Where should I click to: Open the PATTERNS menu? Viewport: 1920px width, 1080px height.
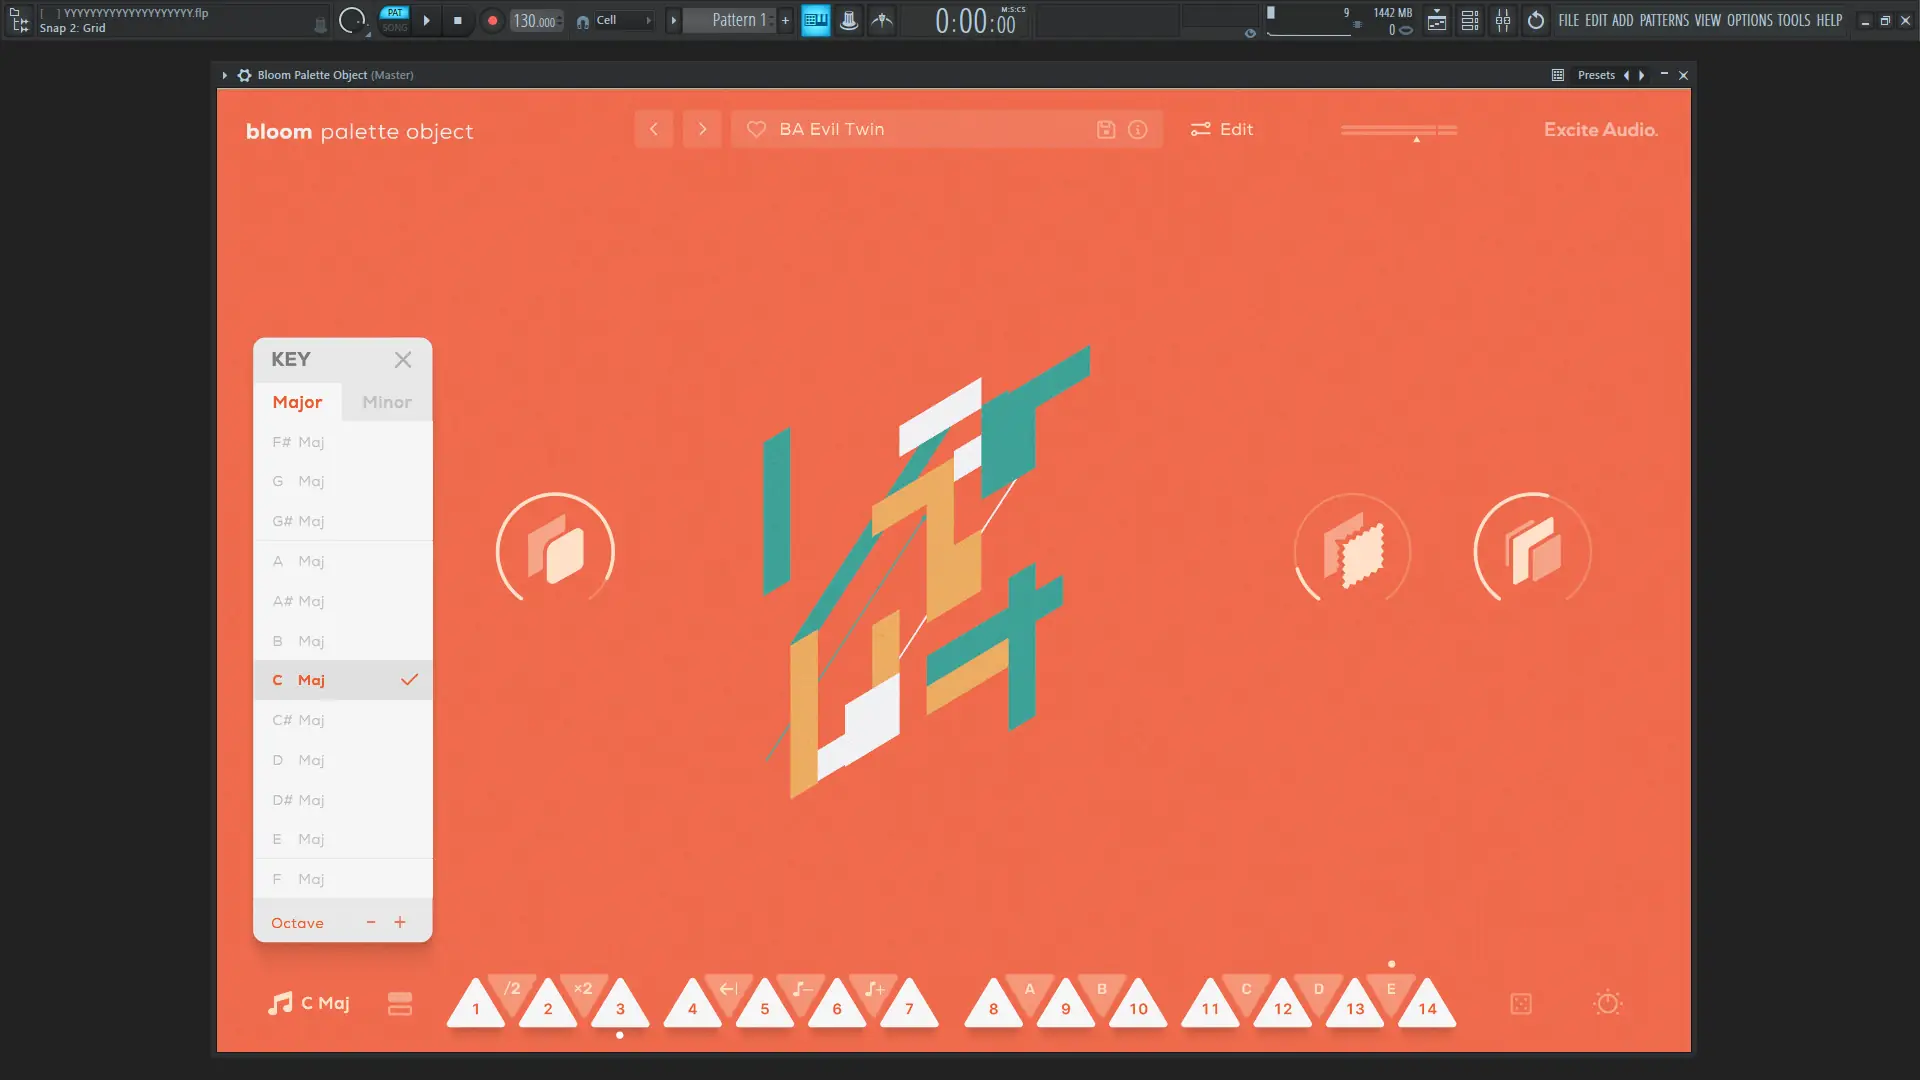[1663, 20]
